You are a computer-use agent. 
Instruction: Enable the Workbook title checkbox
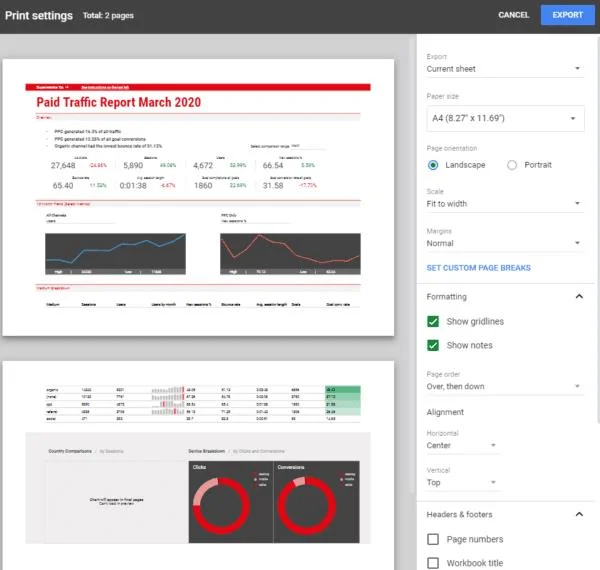pyautogui.click(x=433, y=563)
